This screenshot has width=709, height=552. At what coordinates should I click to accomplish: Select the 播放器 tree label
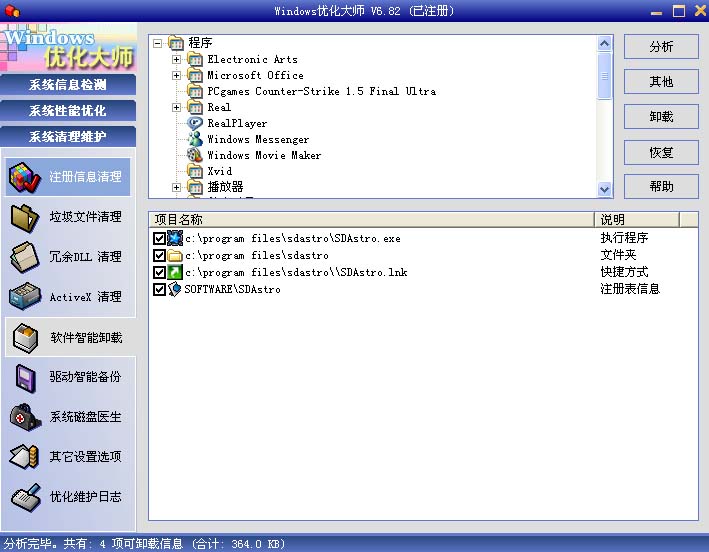pyautogui.click(x=225, y=187)
